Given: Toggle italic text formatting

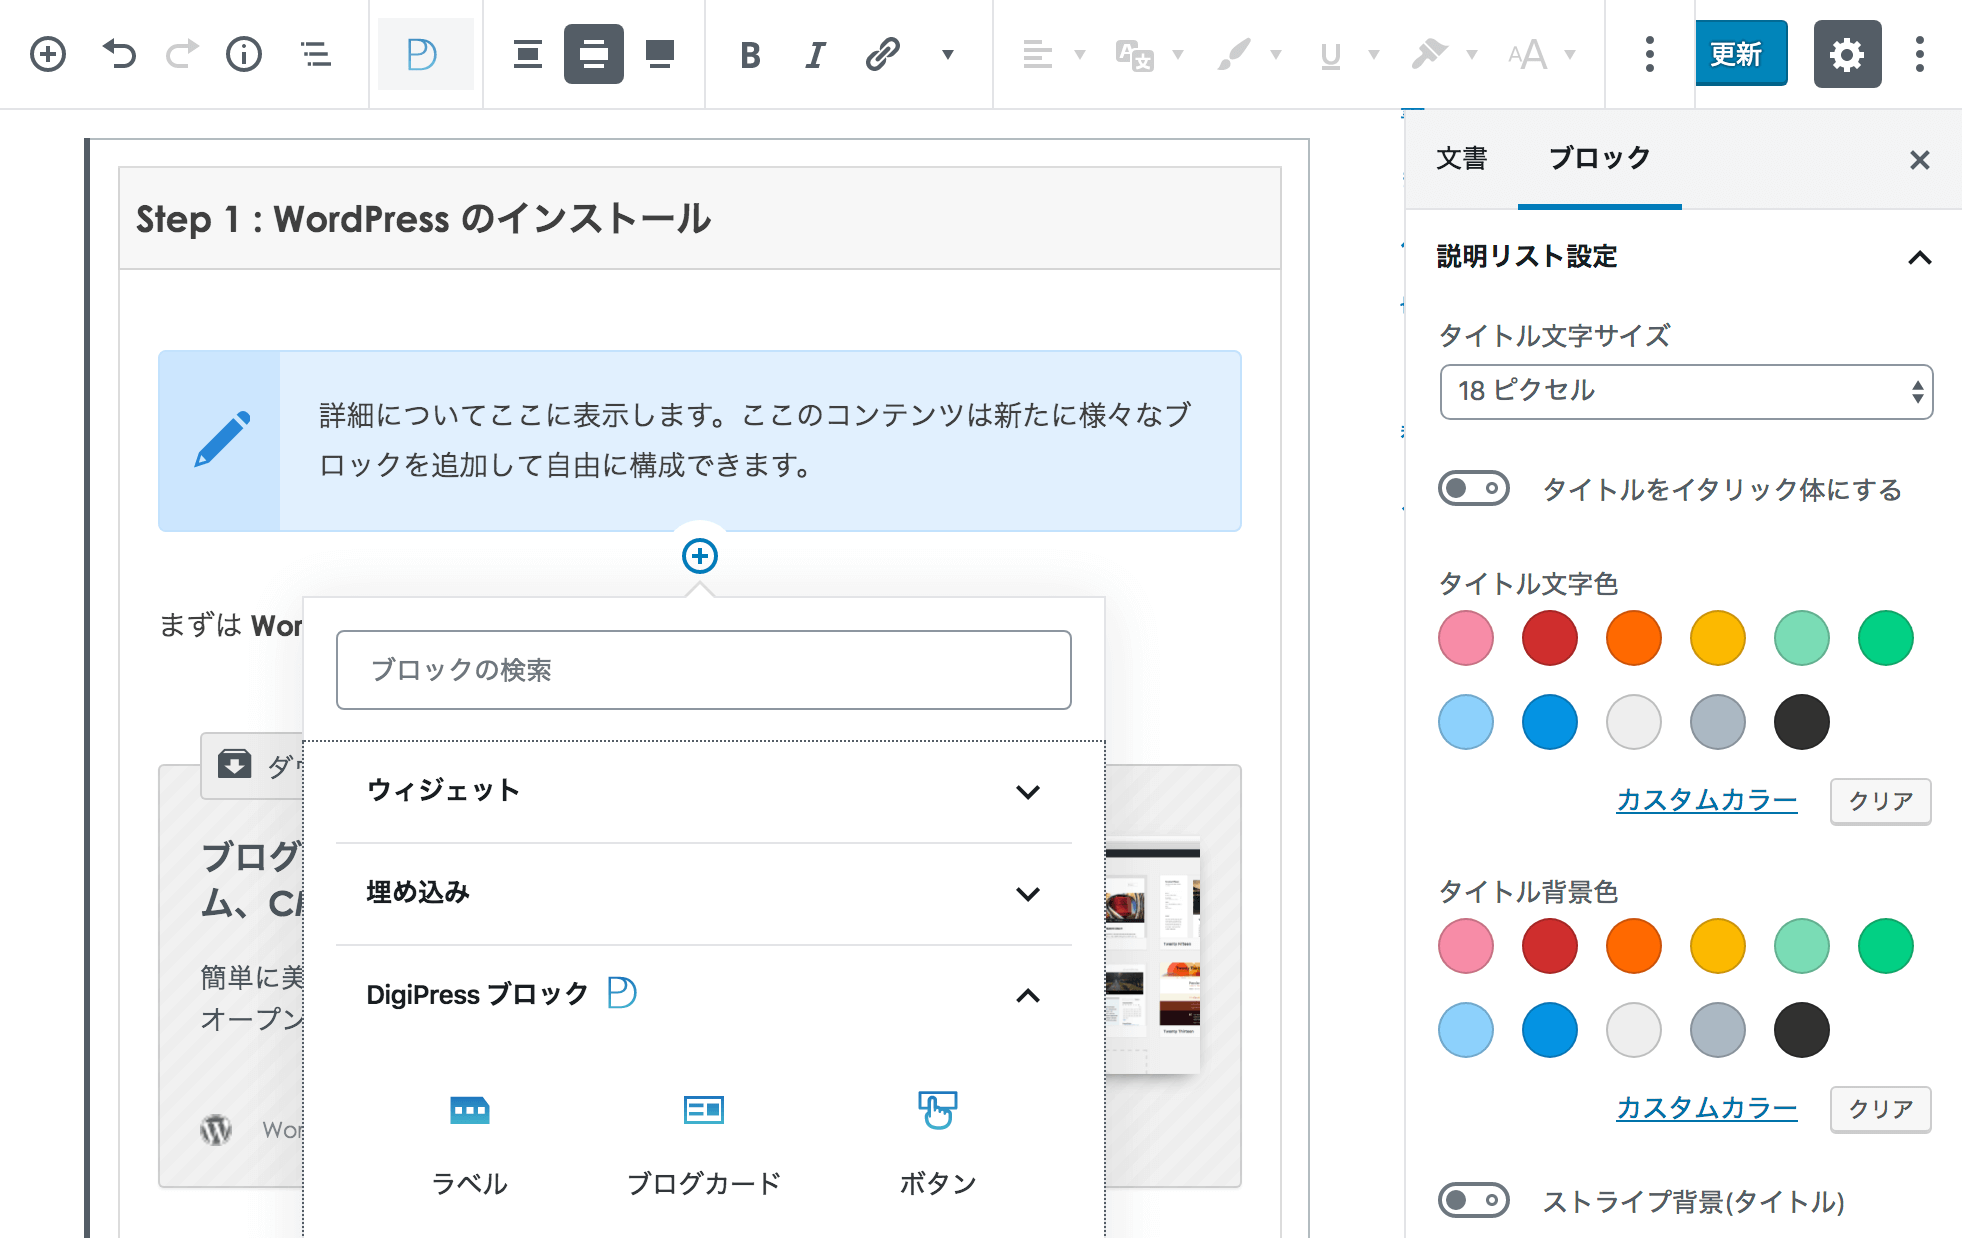Looking at the screenshot, I should pyautogui.click(x=815, y=54).
